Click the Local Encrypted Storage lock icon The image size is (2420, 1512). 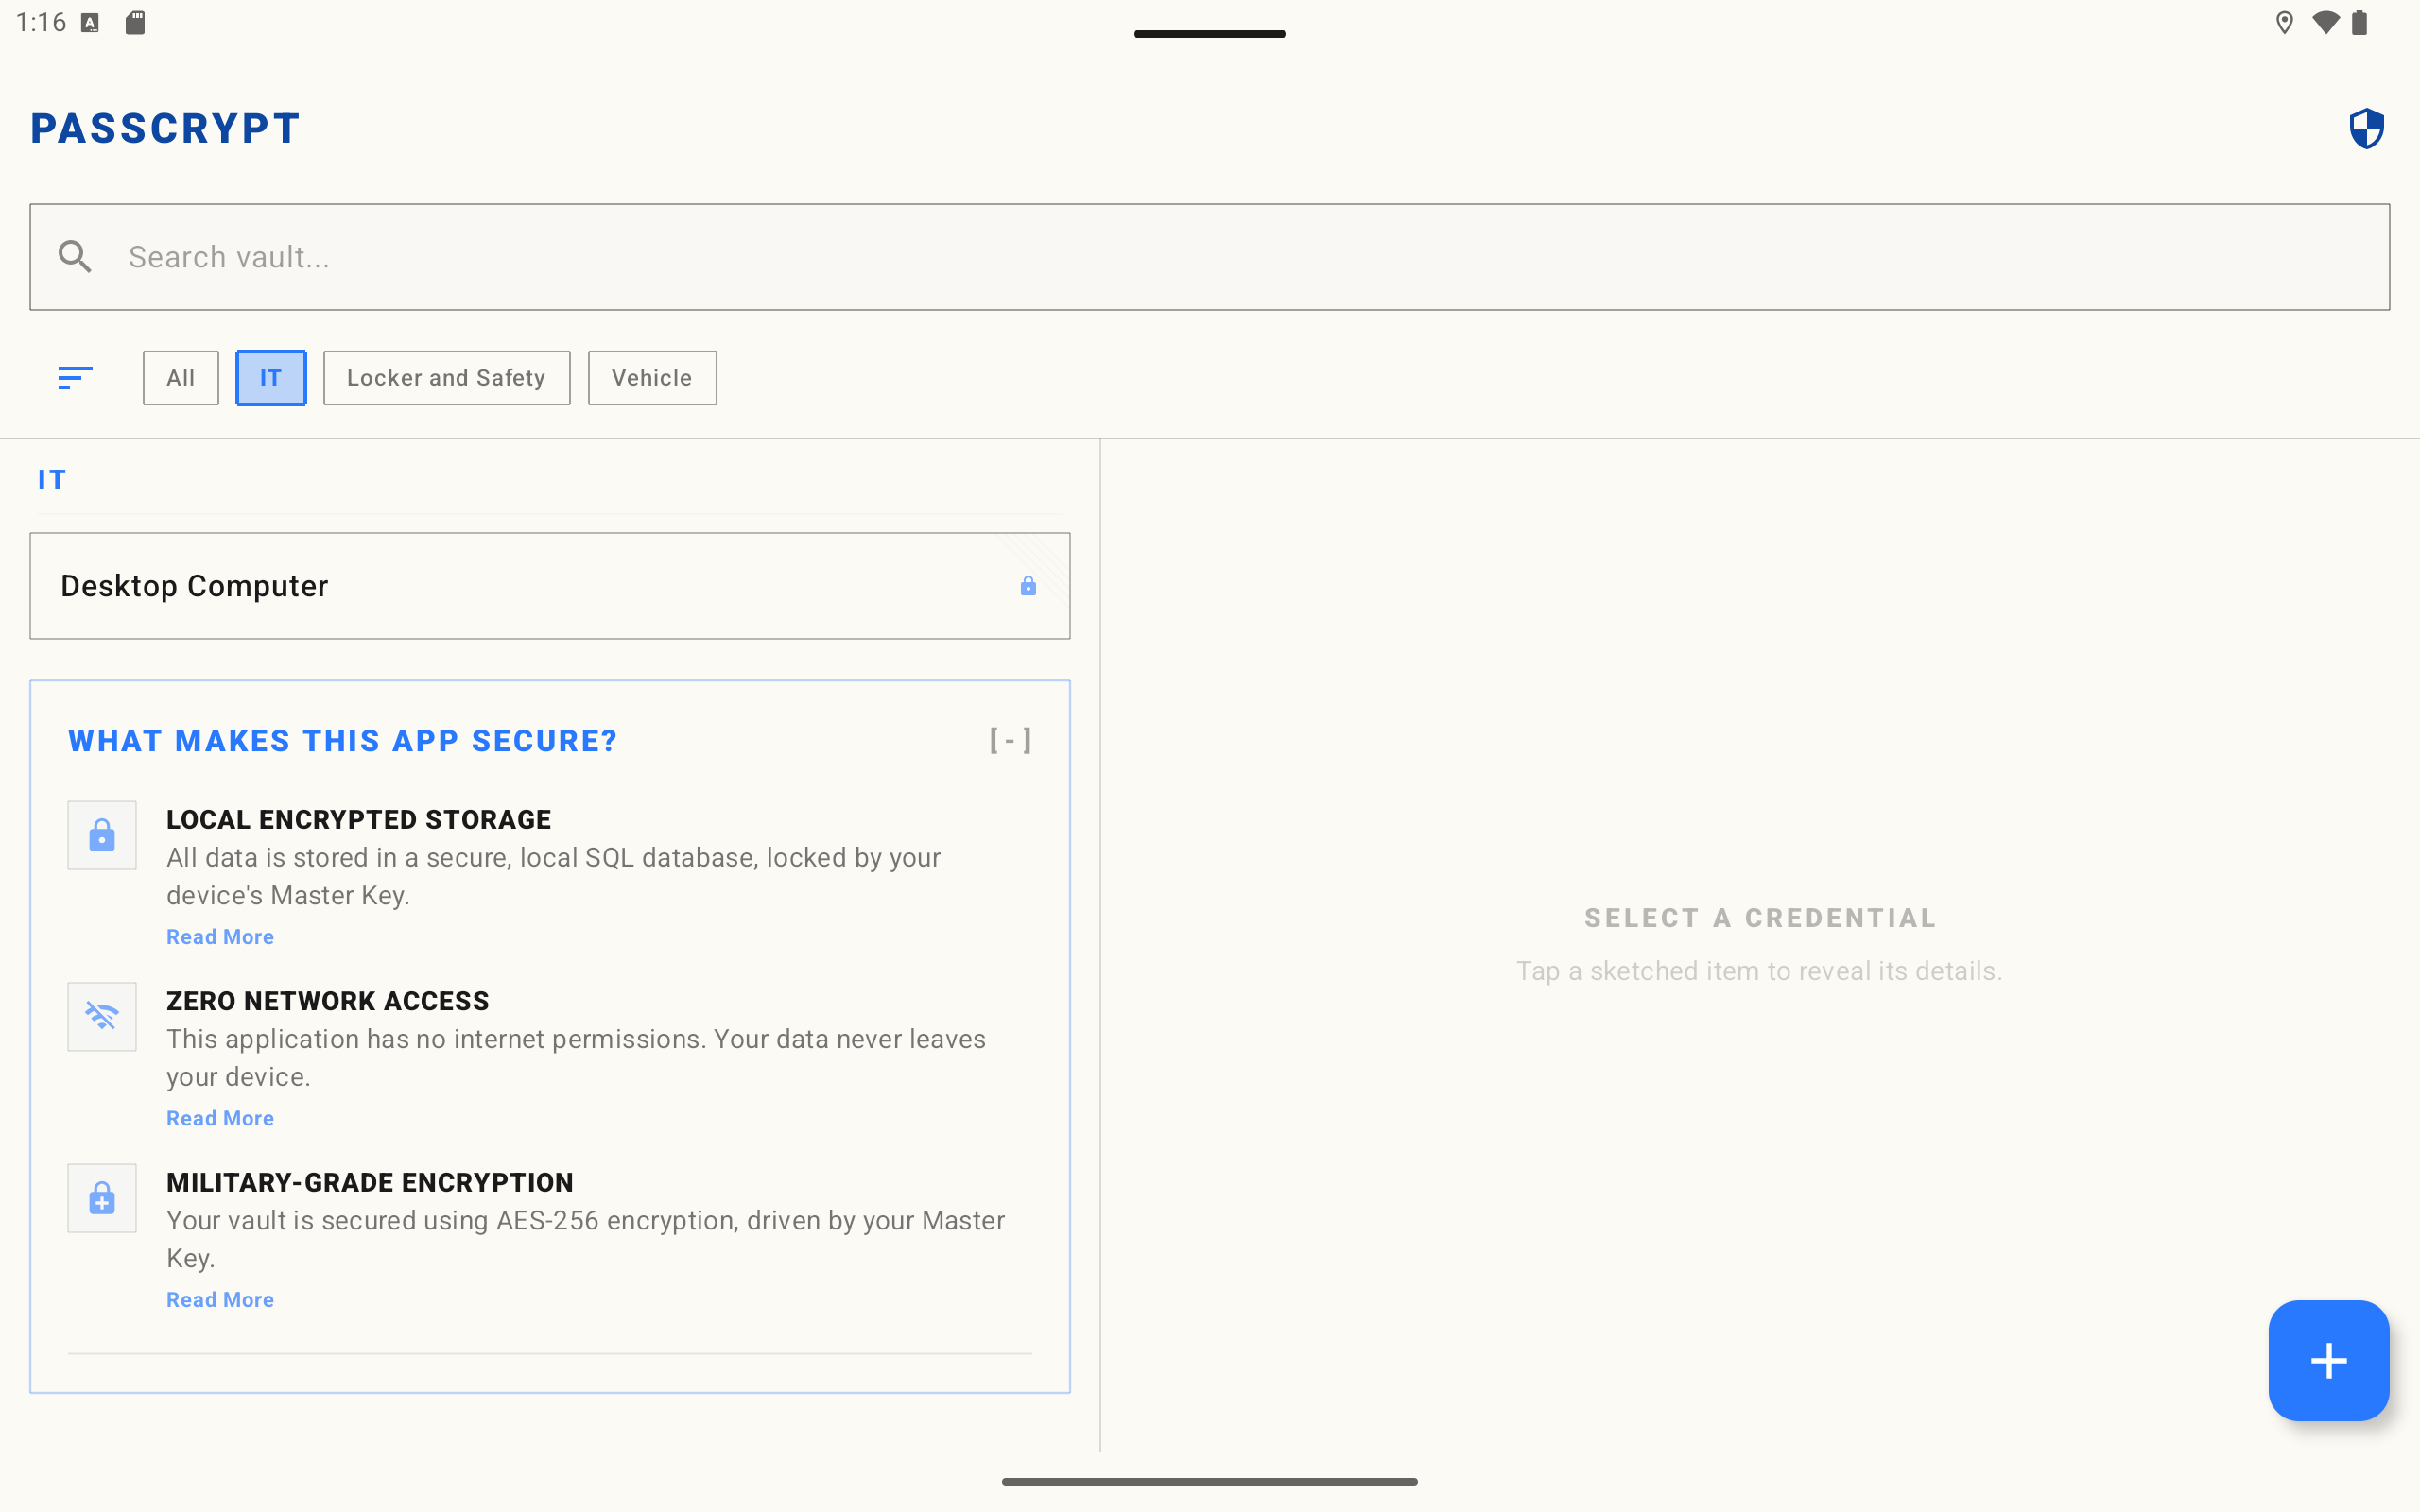pos(102,835)
